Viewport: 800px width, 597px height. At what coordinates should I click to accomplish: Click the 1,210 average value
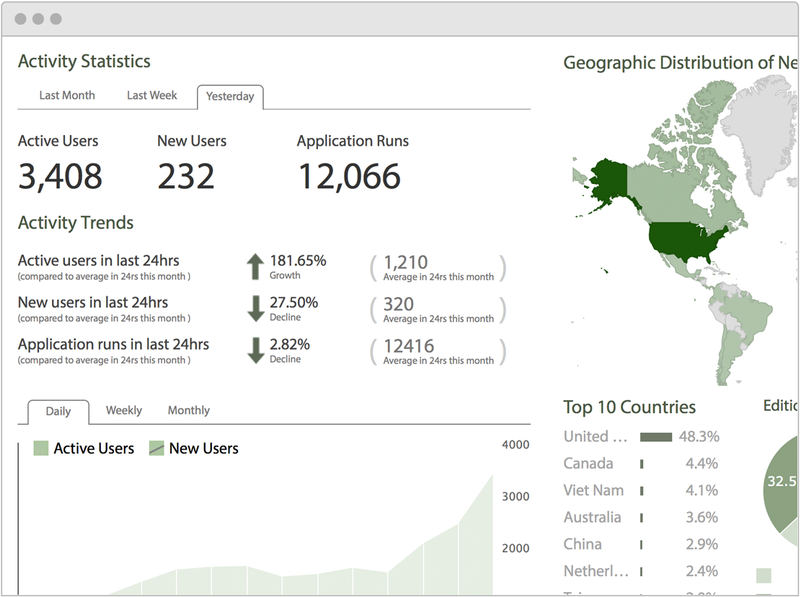(x=406, y=262)
